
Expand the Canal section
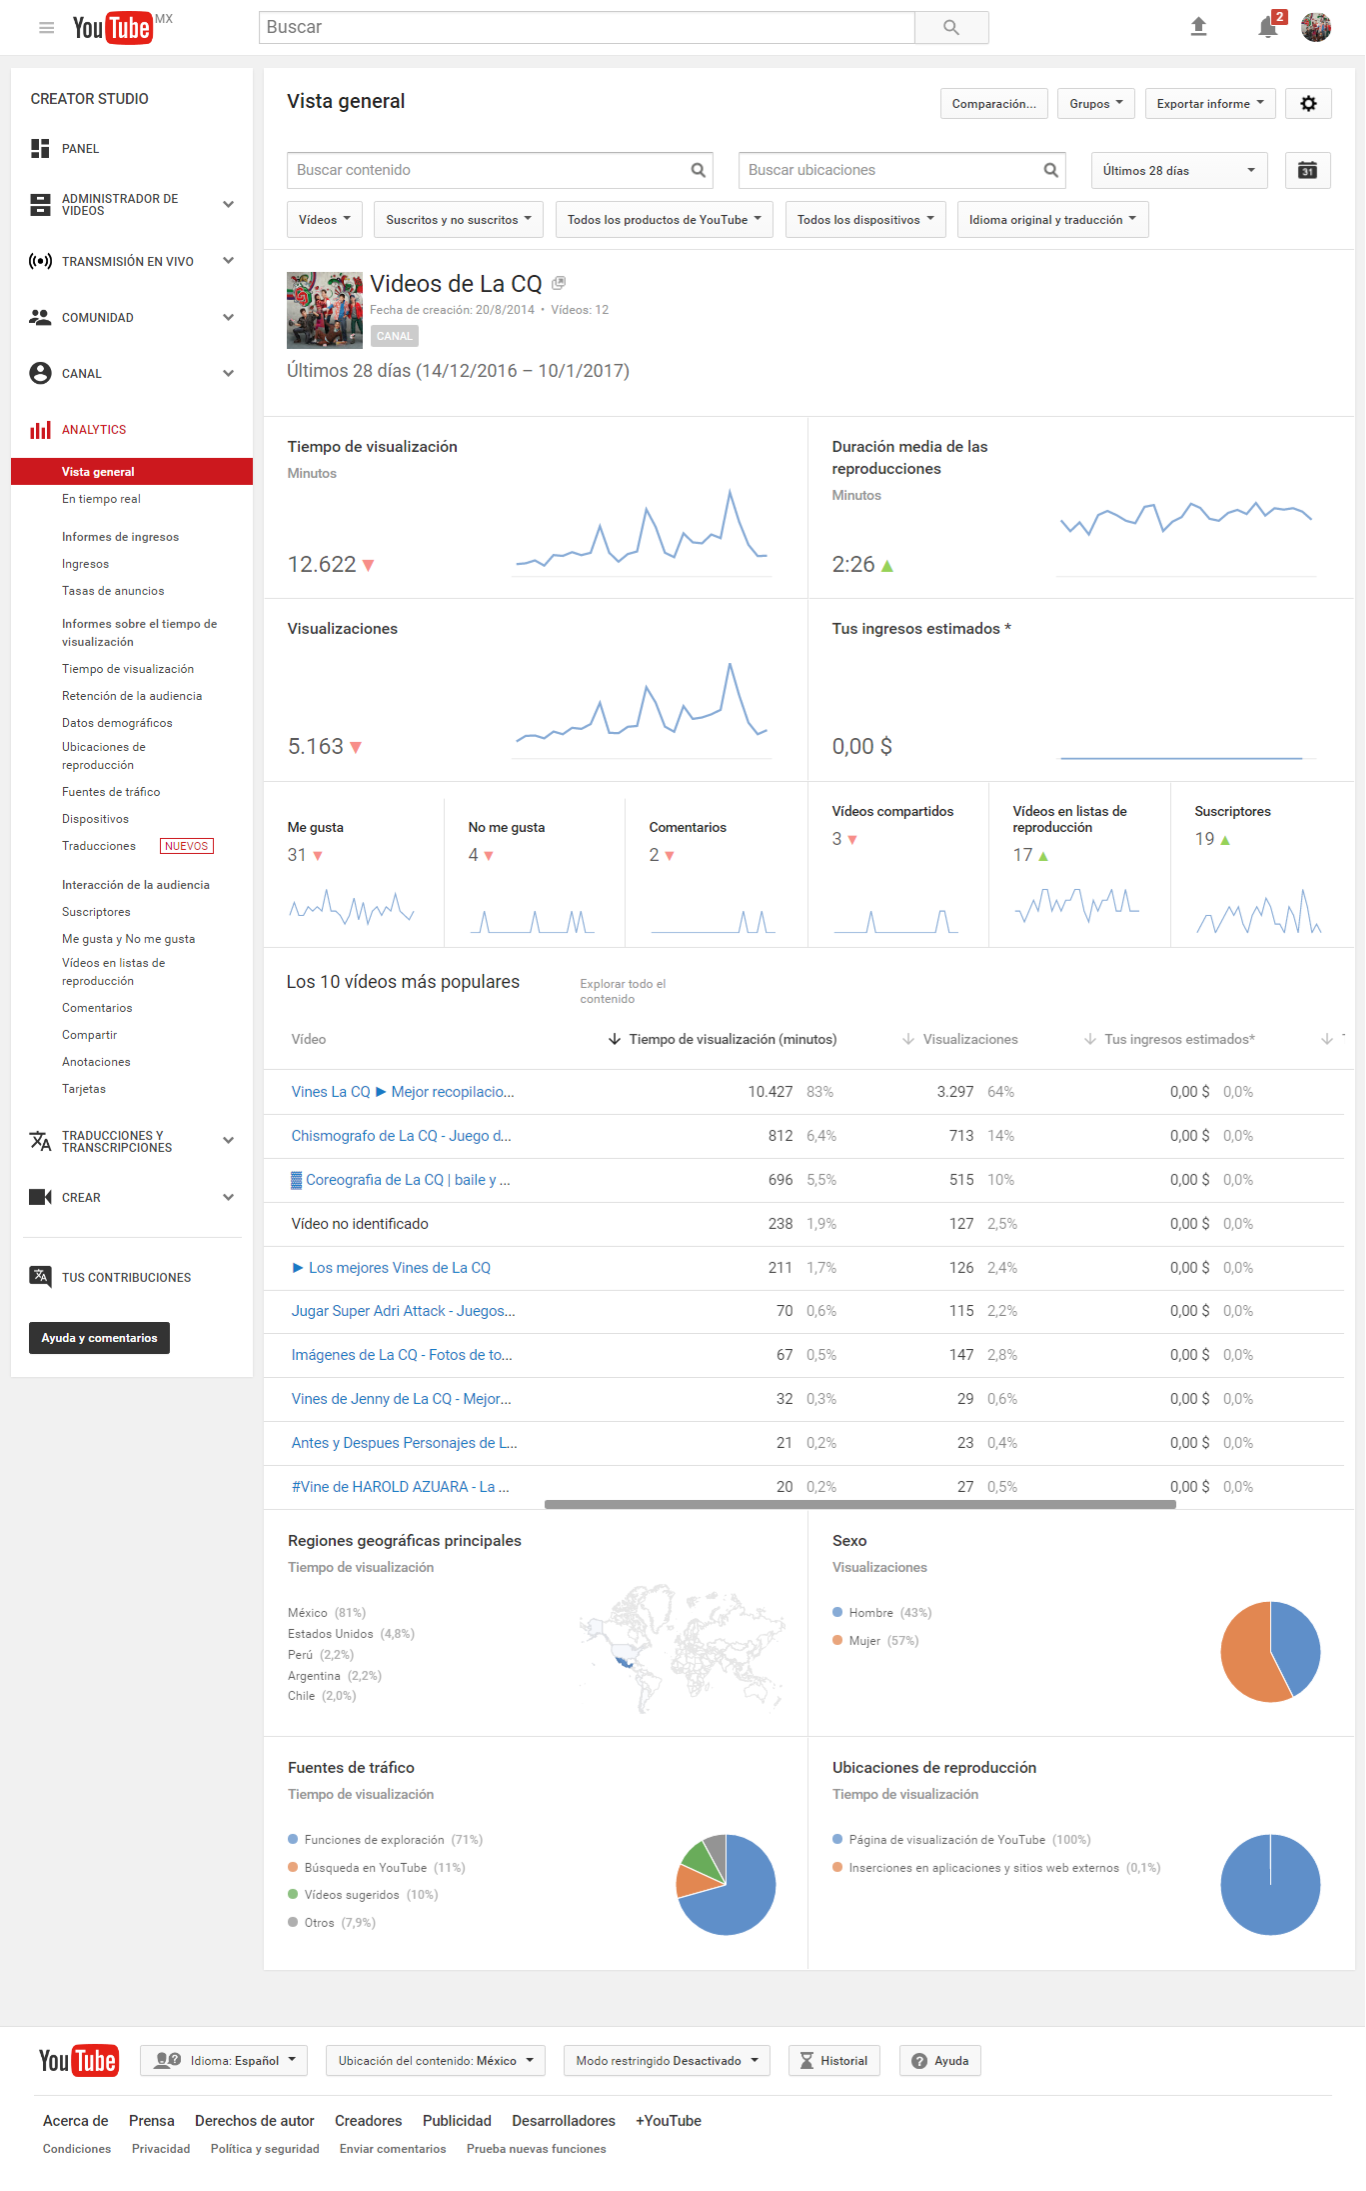click(x=228, y=373)
